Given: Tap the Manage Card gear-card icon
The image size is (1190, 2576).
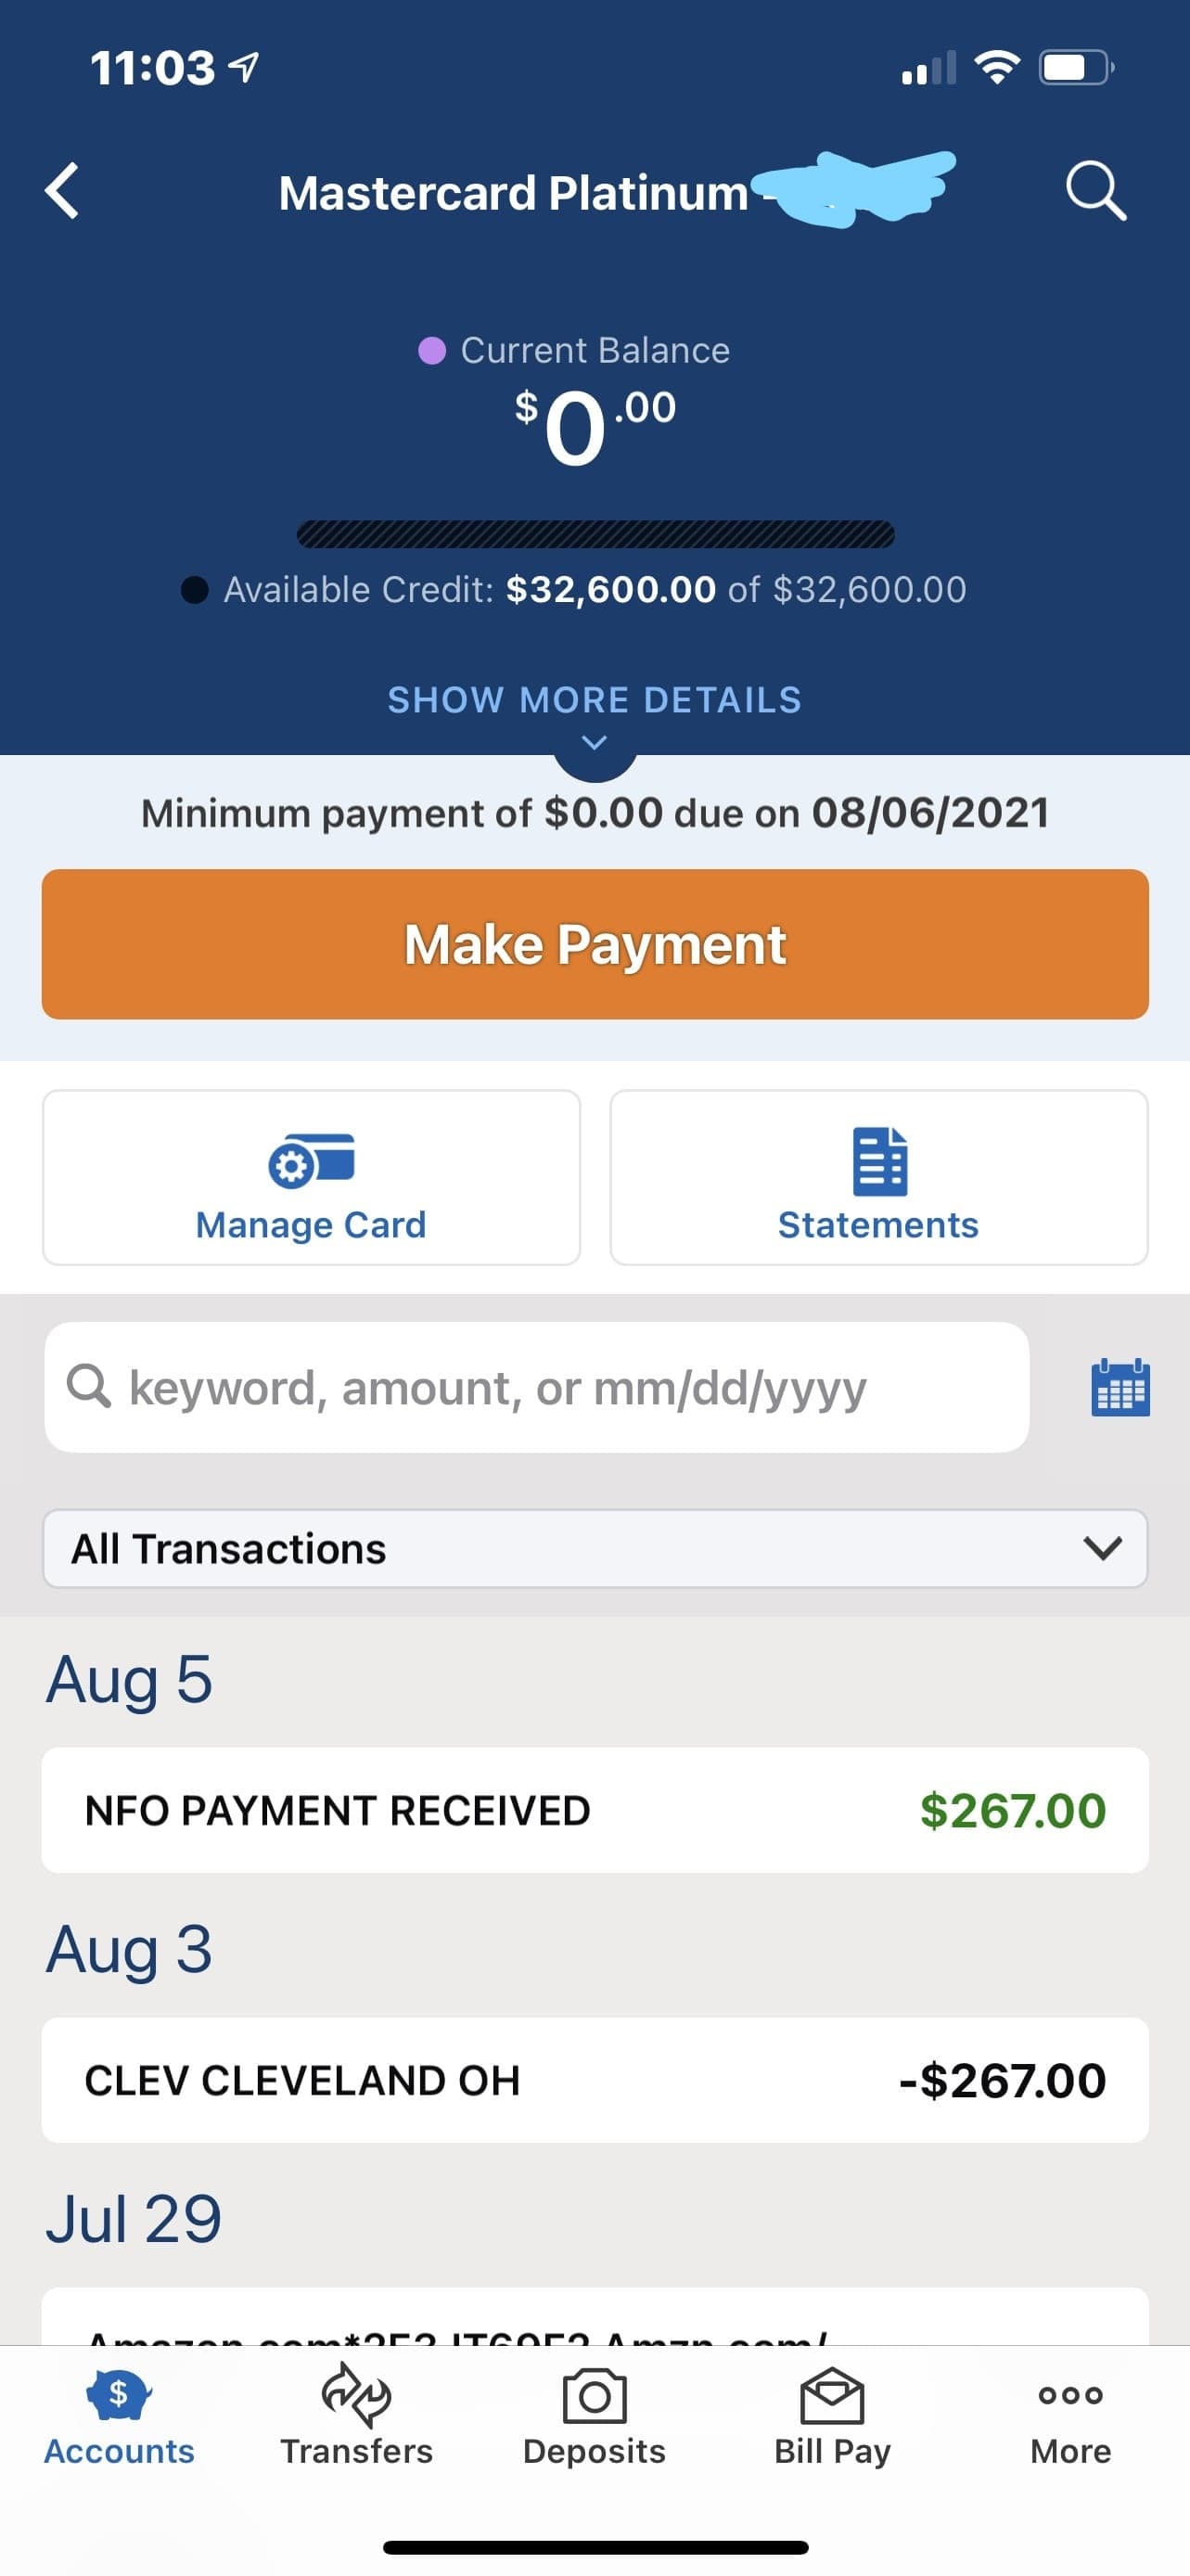Looking at the screenshot, I should [311, 1161].
